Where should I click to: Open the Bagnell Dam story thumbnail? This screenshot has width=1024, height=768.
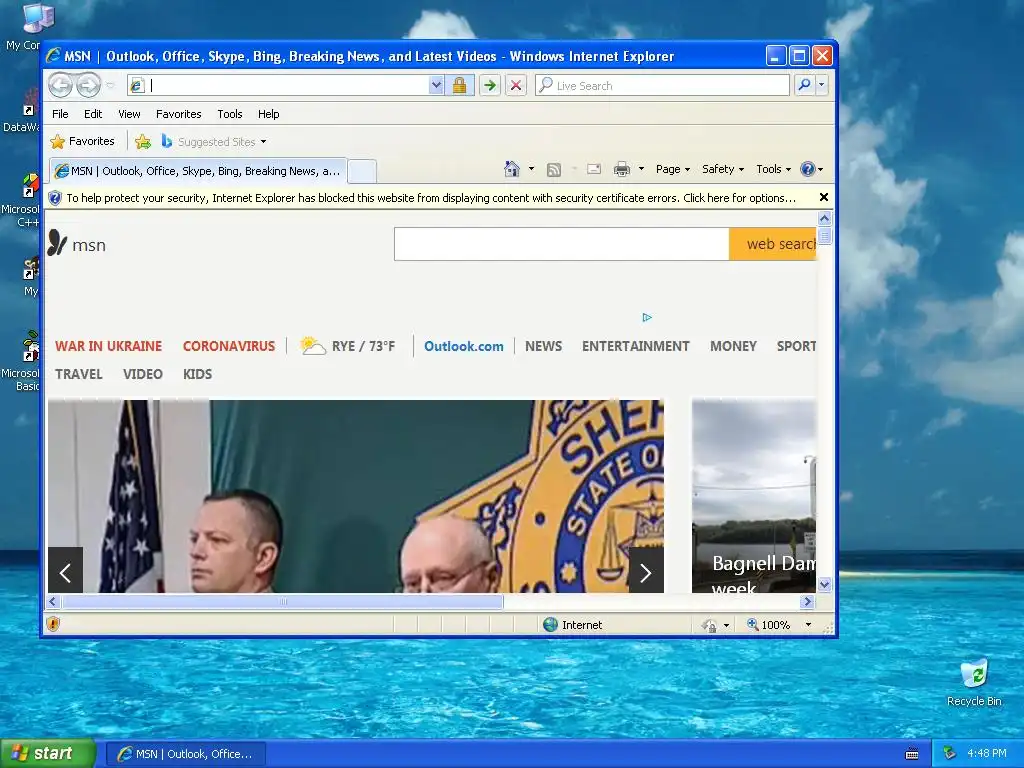tap(754, 496)
